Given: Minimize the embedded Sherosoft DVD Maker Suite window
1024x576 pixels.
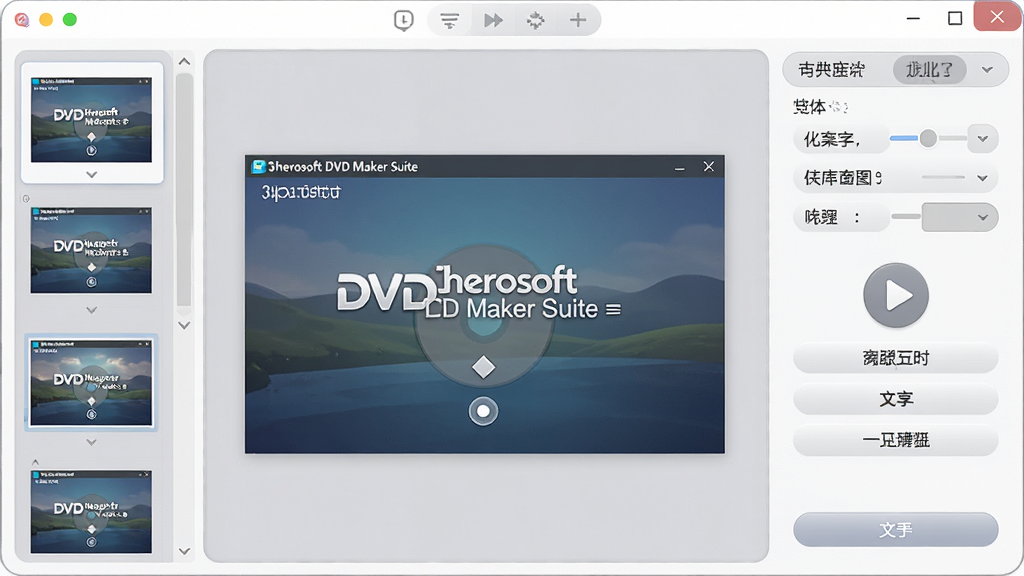Looking at the screenshot, I should [x=680, y=168].
